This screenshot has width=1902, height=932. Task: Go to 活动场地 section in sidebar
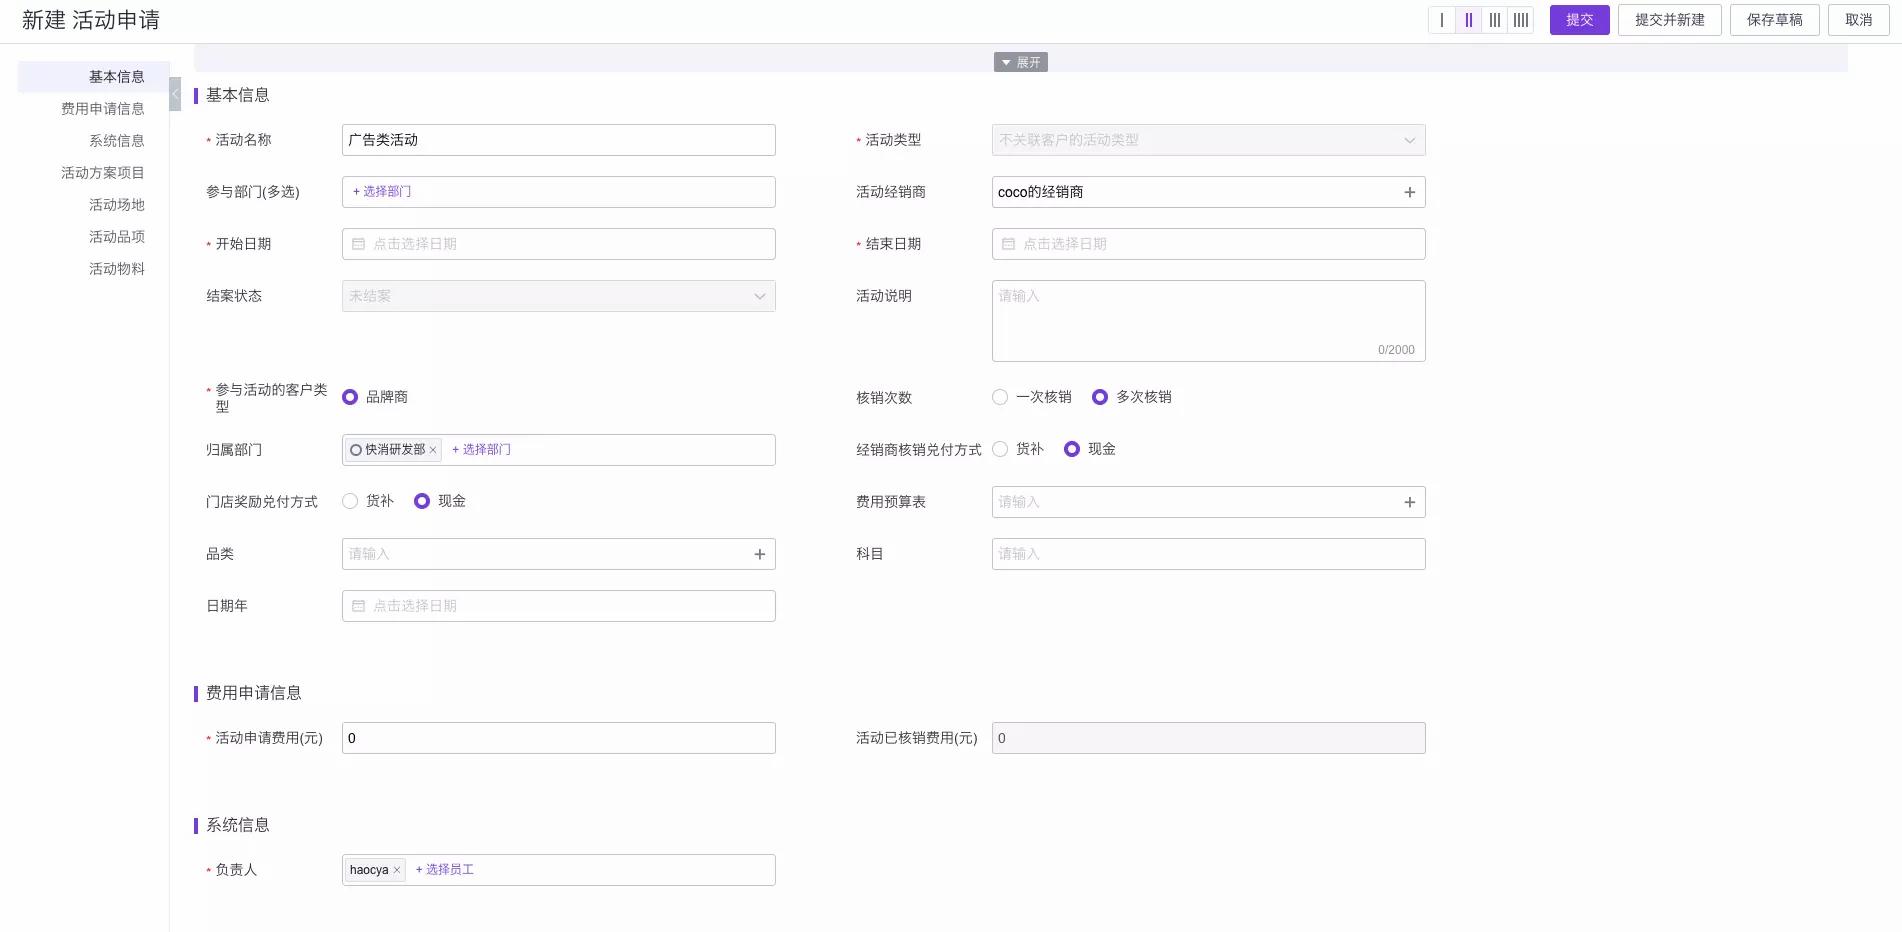click(116, 205)
